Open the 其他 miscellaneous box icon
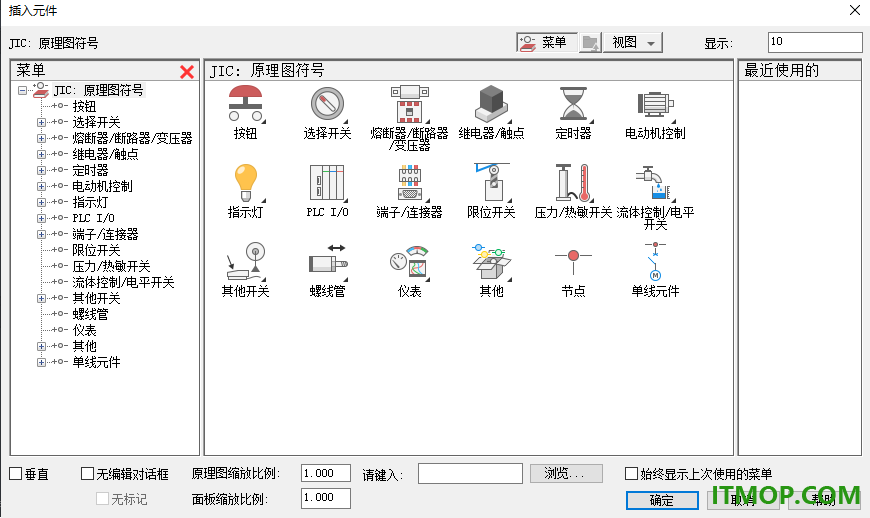Image resolution: width=870 pixels, height=518 pixels. (x=492, y=262)
